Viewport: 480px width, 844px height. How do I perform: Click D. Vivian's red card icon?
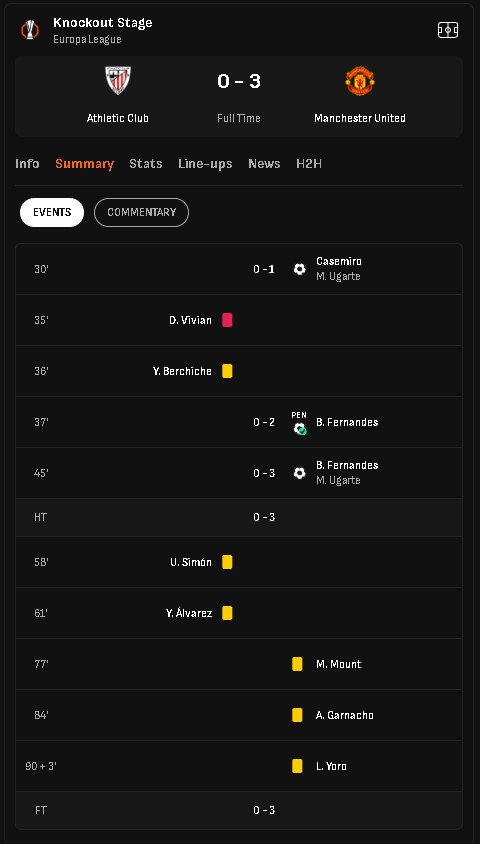click(x=227, y=320)
